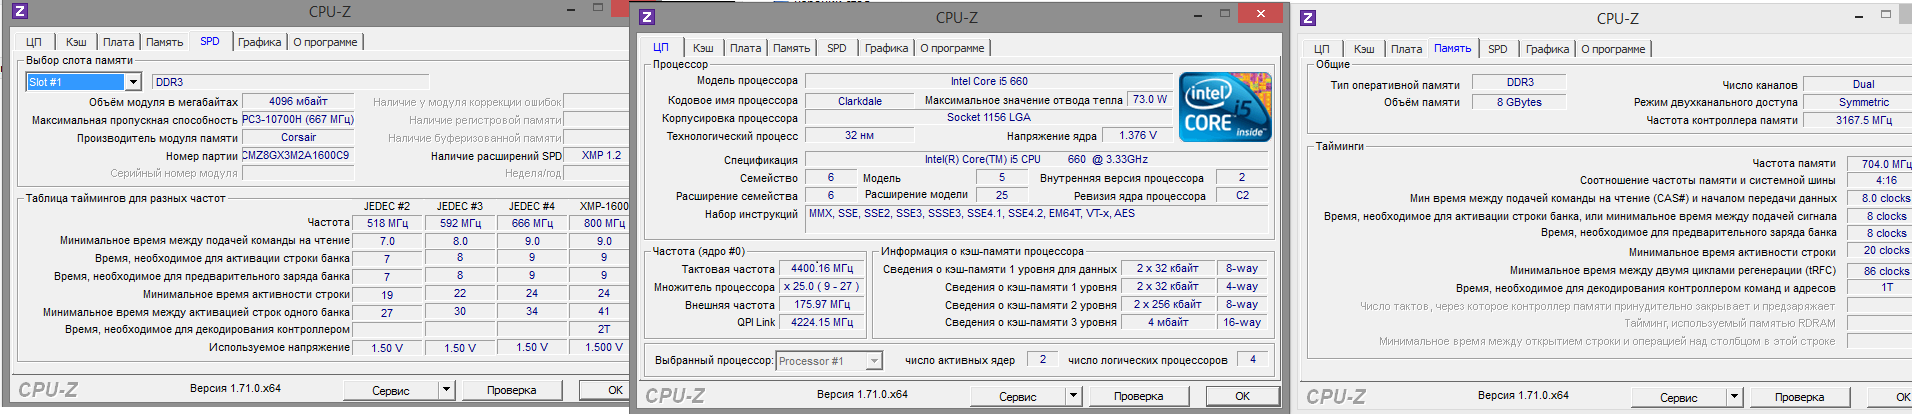Click the instruction set list field
This screenshot has width=1912, height=414.
[1037, 219]
